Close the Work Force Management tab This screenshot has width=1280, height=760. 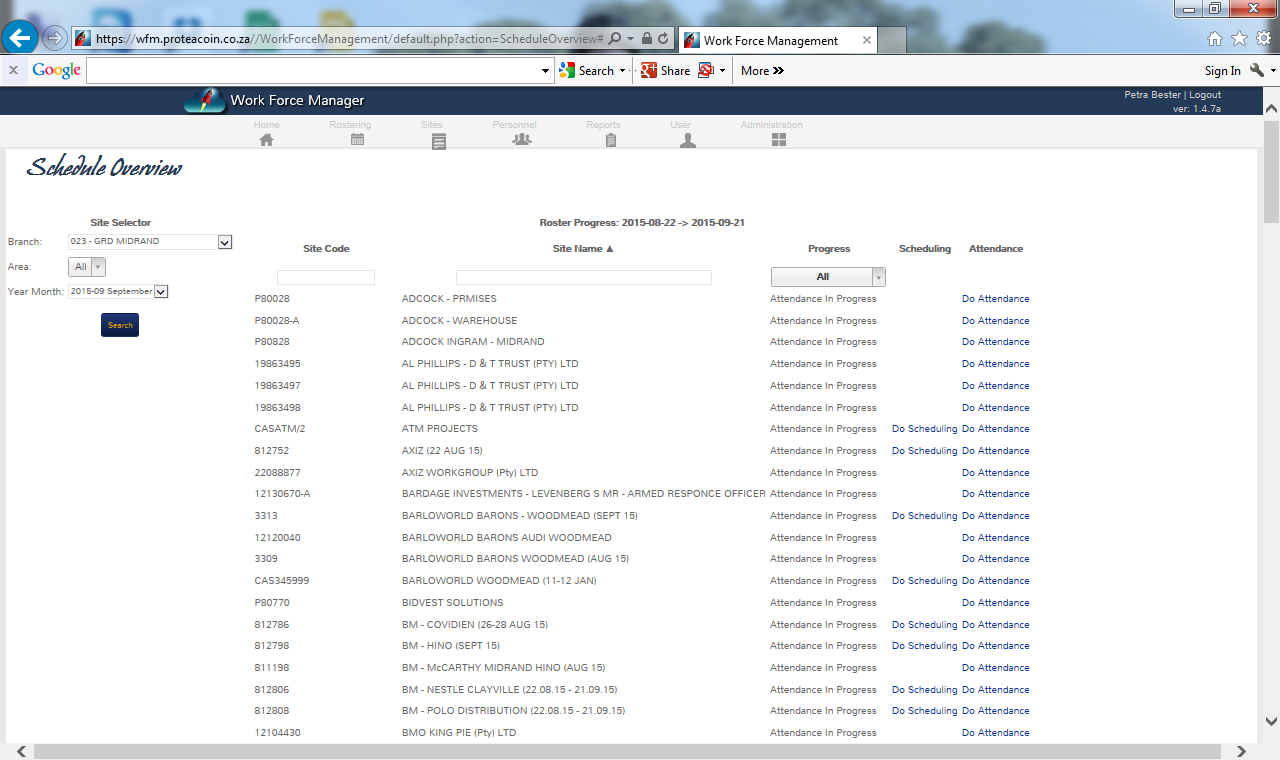867,40
